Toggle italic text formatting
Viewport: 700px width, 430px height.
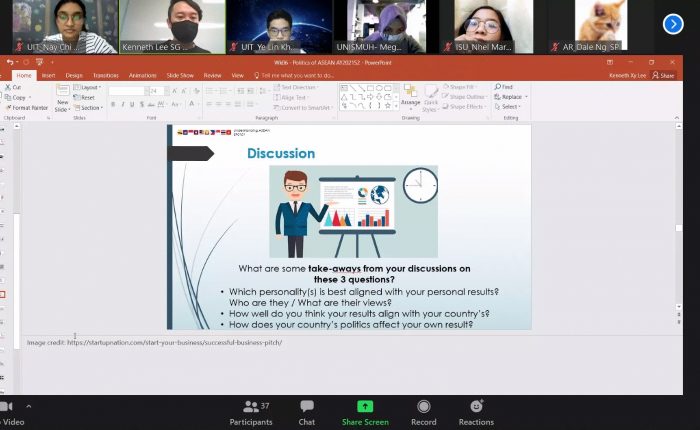pos(120,104)
